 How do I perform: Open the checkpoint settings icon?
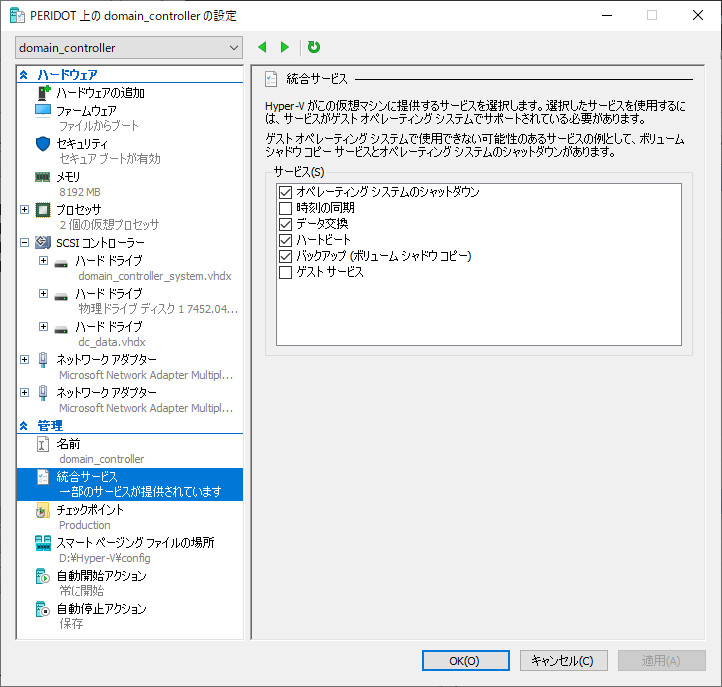[x=43, y=510]
